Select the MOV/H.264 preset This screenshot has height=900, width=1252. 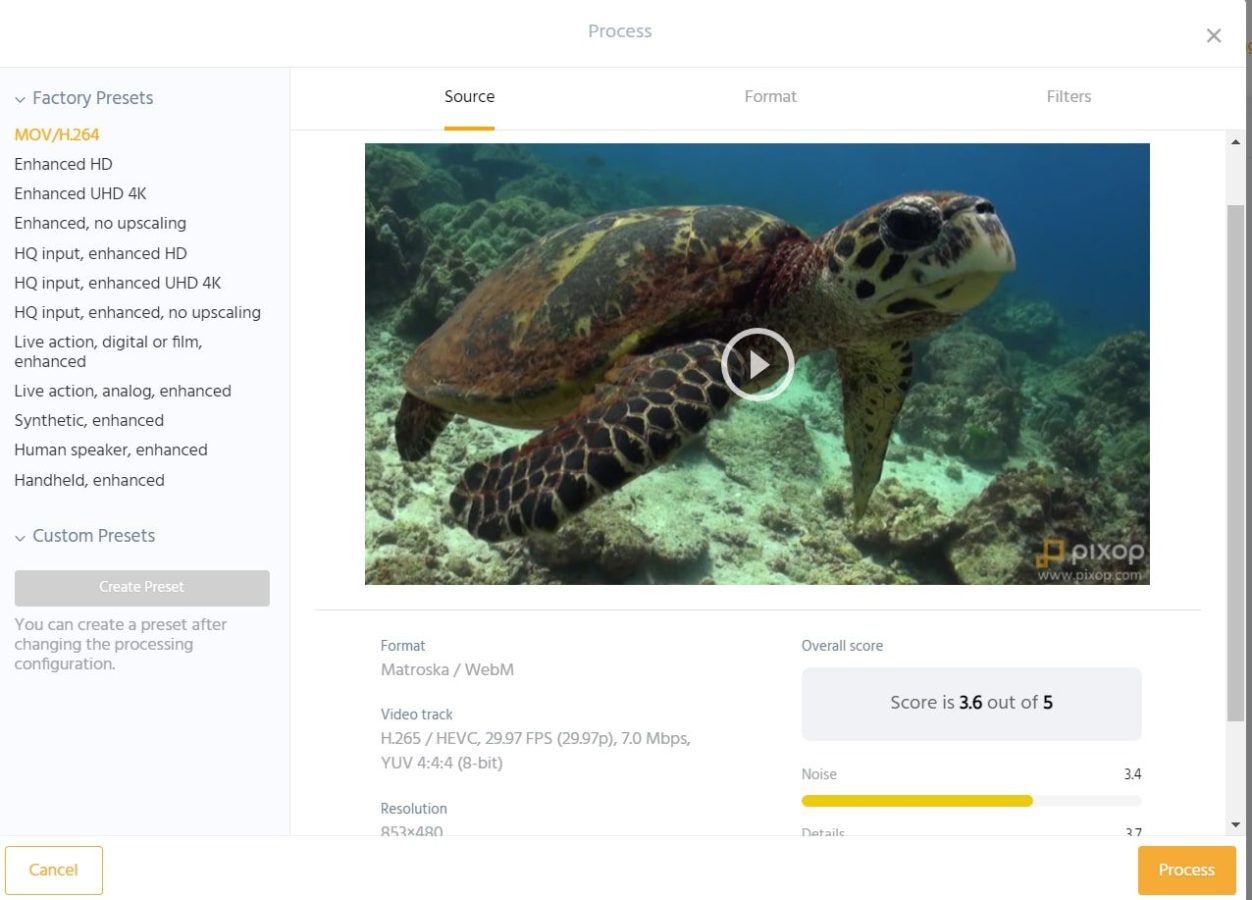tap(56, 134)
